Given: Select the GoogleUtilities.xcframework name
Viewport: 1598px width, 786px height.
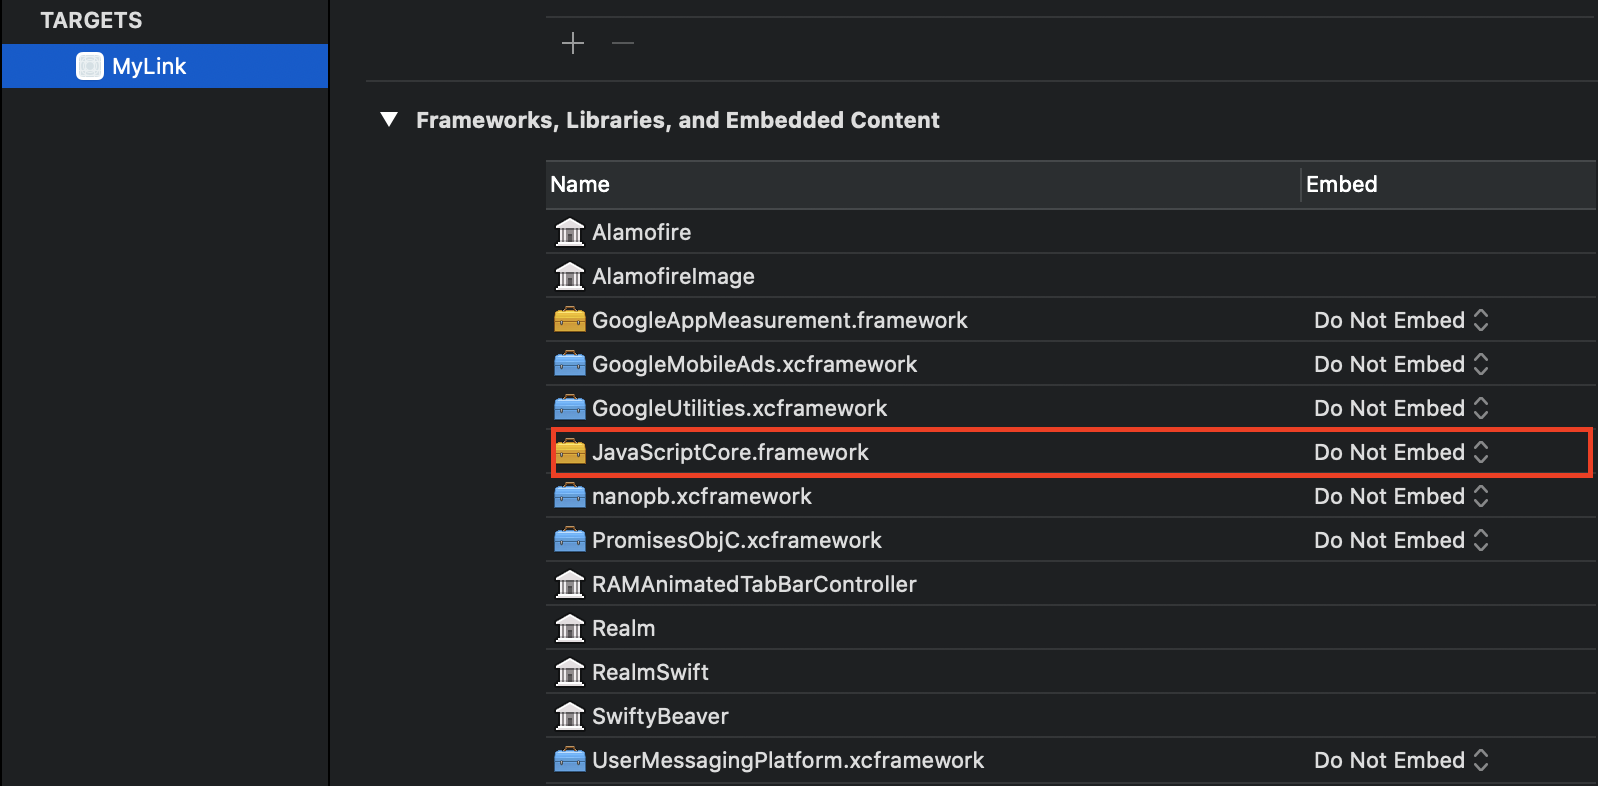Looking at the screenshot, I should click(x=740, y=408).
